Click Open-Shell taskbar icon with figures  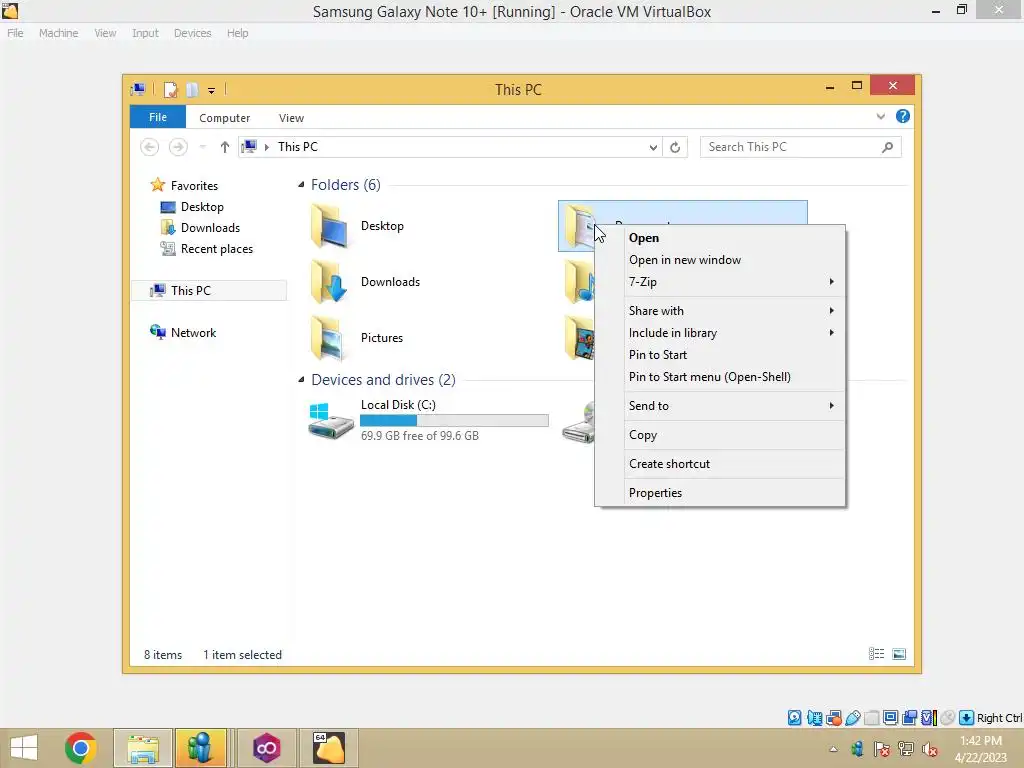(200, 748)
